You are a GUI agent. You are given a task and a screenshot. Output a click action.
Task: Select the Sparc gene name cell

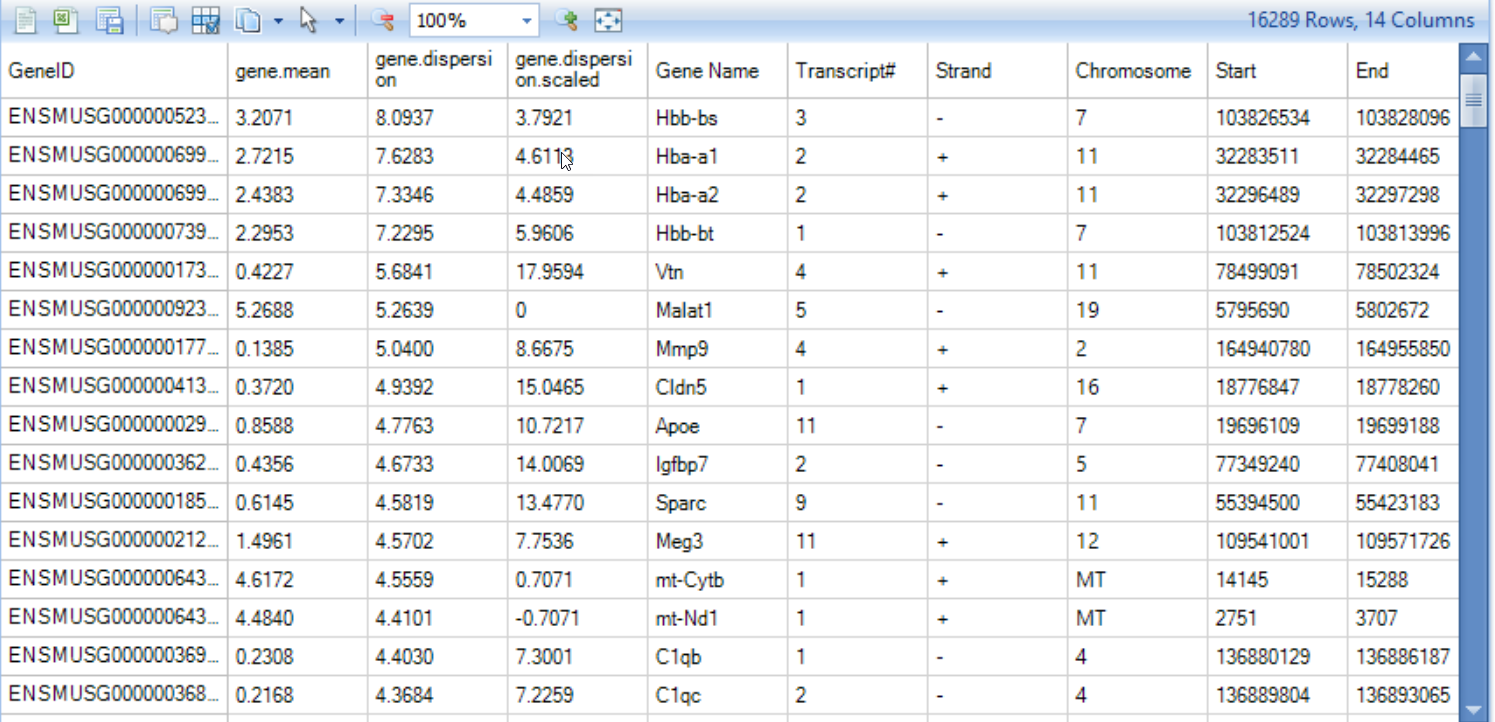[717, 503]
